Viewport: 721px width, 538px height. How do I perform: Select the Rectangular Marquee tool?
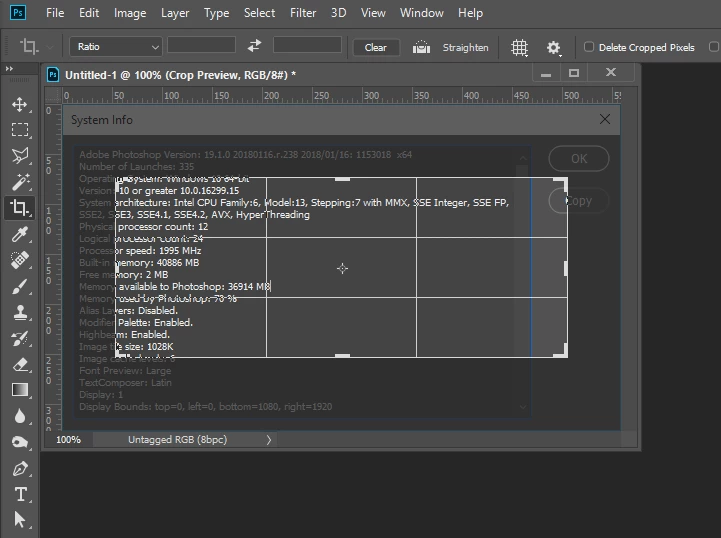pos(19,130)
